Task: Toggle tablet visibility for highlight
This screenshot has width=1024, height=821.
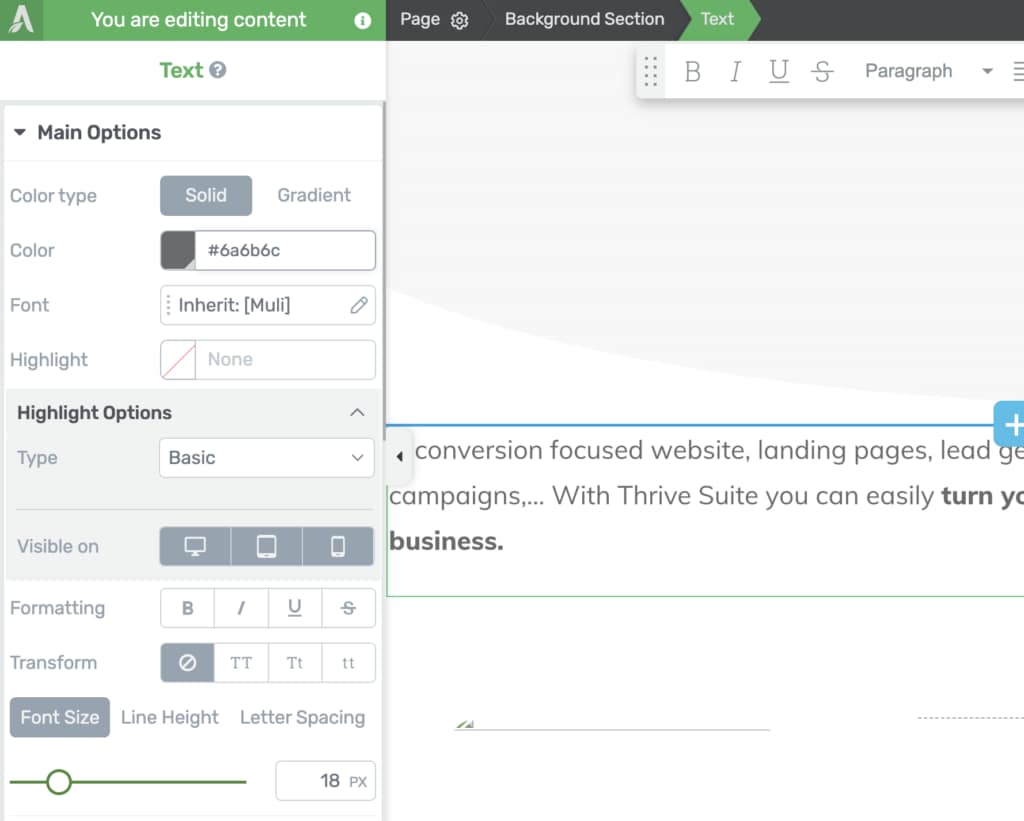Action: 266,547
